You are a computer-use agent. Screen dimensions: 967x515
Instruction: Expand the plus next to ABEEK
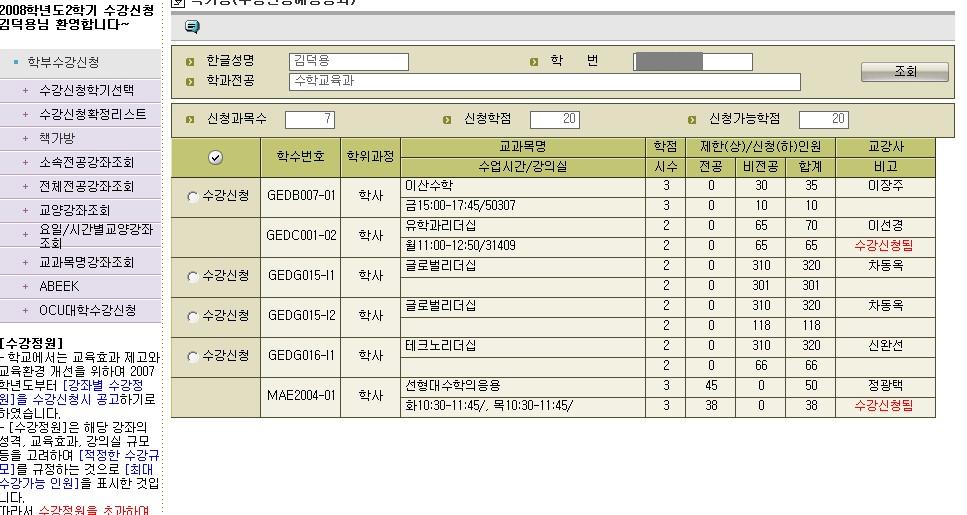(25, 287)
